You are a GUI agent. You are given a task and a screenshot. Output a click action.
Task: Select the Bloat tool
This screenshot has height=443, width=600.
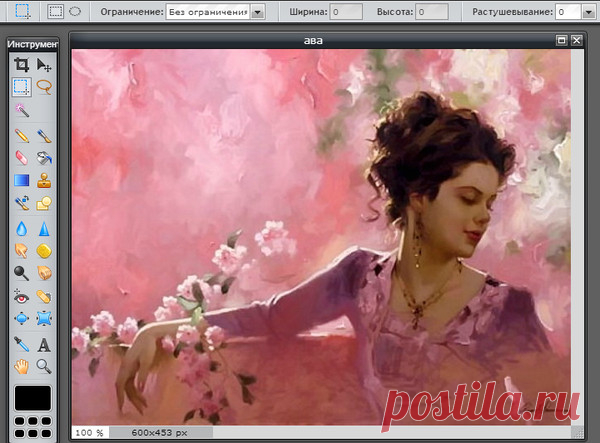coord(21,318)
